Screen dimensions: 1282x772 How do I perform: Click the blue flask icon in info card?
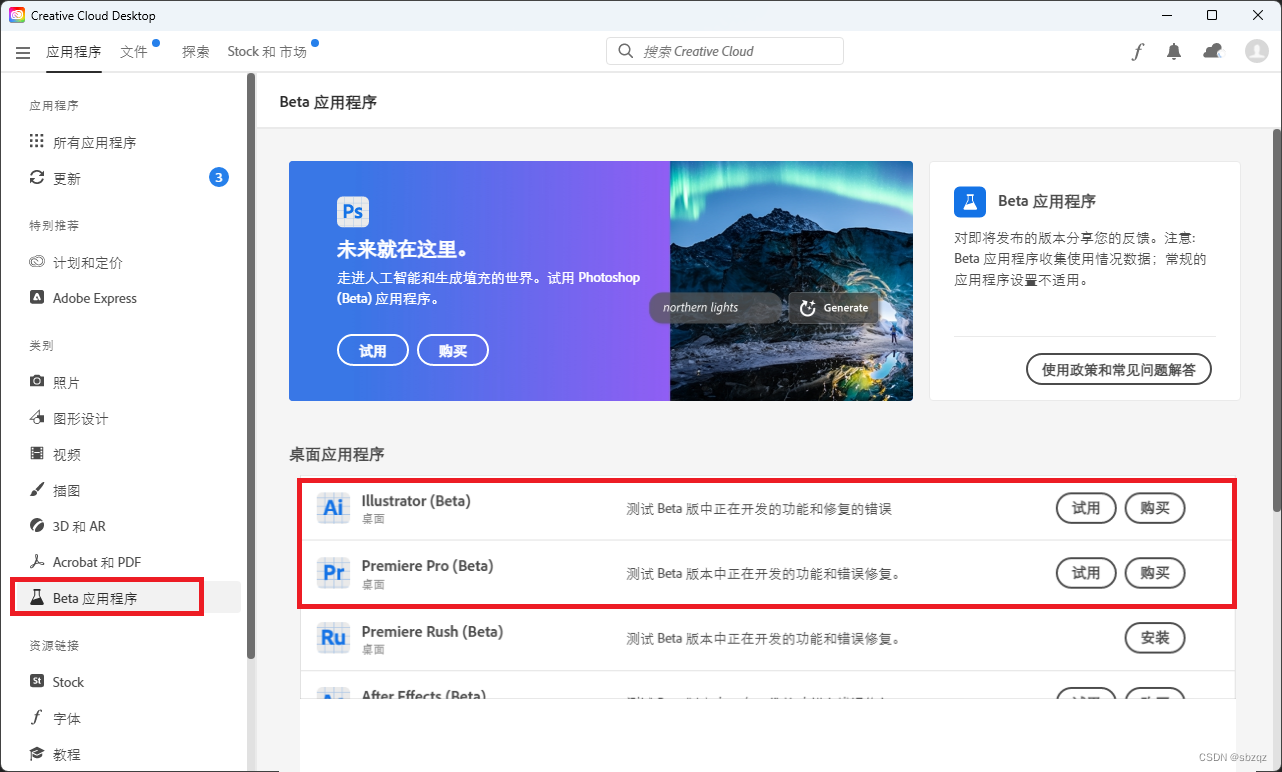970,202
